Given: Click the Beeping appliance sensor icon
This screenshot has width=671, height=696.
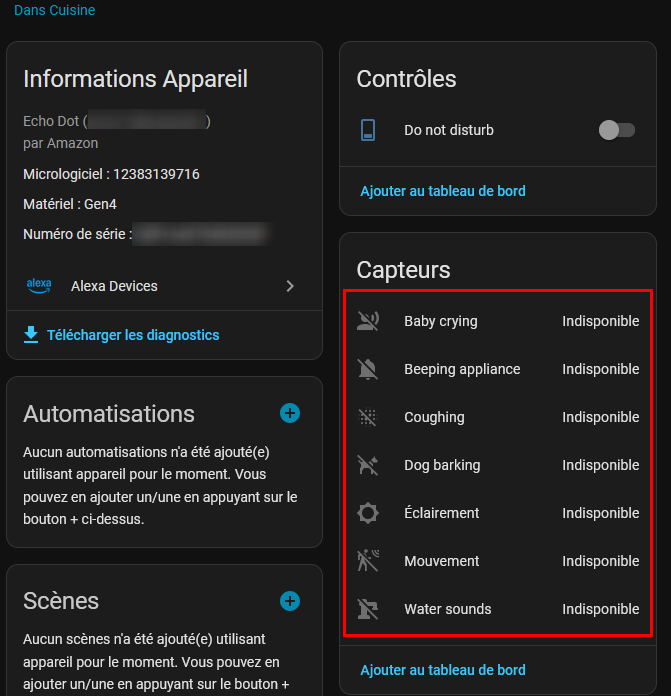Looking at the screenshot, I should click(368, 369).
